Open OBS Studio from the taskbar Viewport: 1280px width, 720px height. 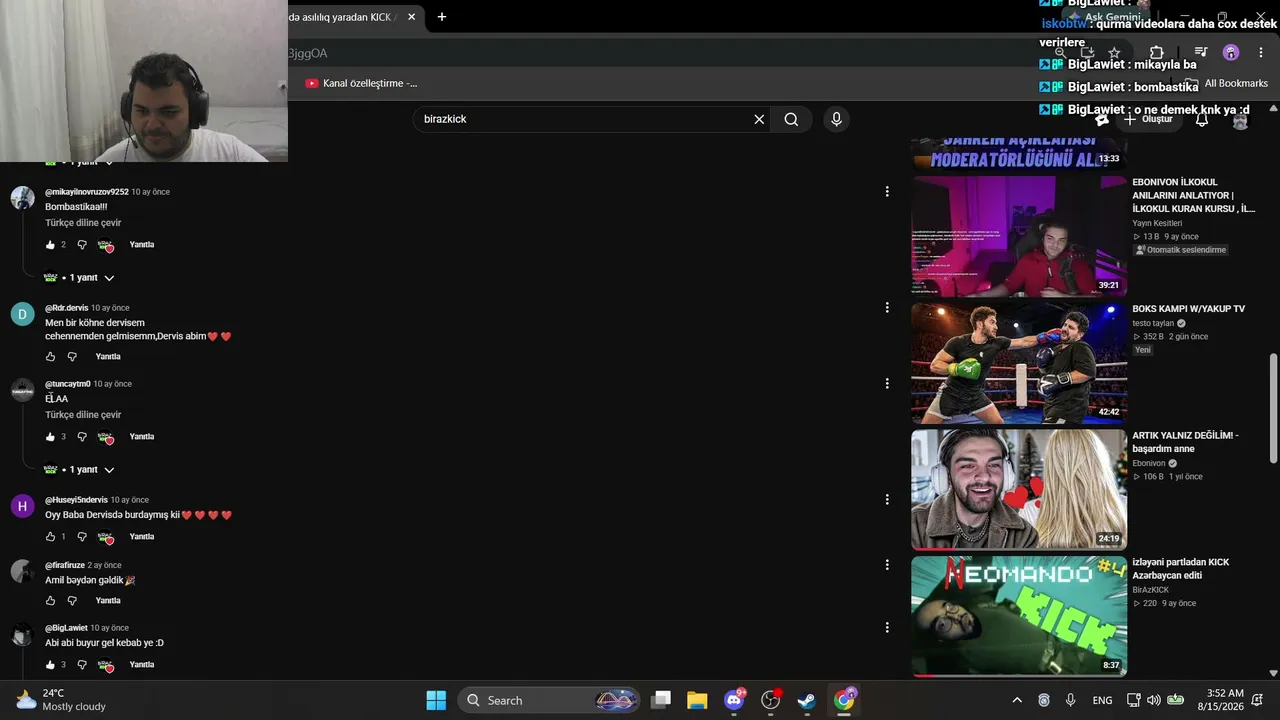(770, 700)
